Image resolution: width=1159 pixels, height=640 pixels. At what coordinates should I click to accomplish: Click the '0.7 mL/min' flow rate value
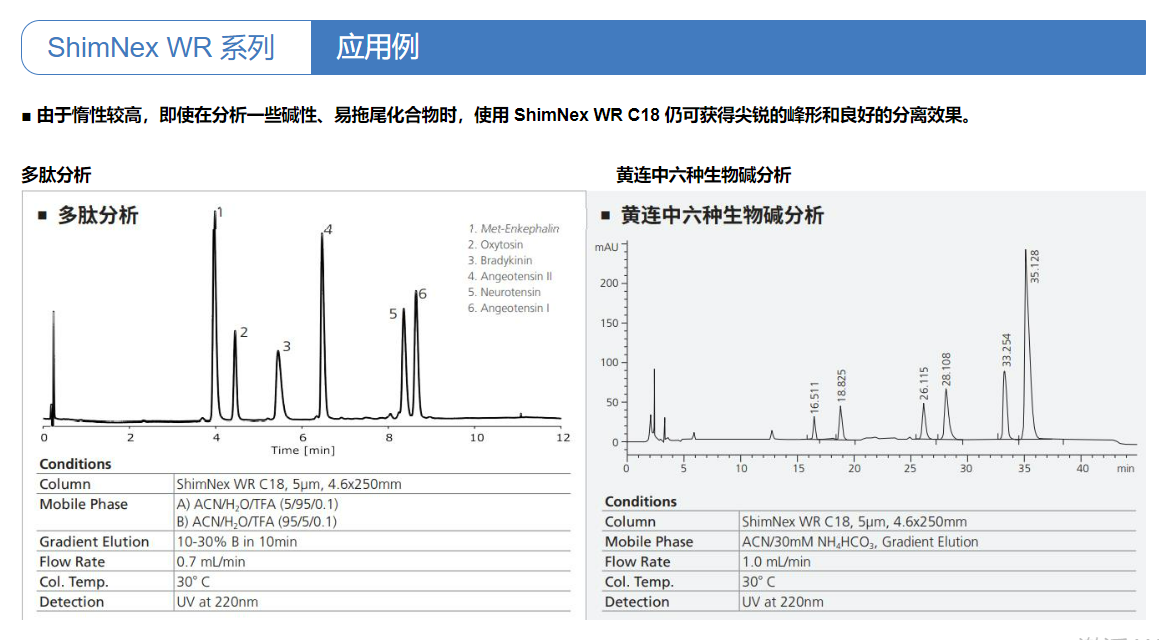point(211,562)
